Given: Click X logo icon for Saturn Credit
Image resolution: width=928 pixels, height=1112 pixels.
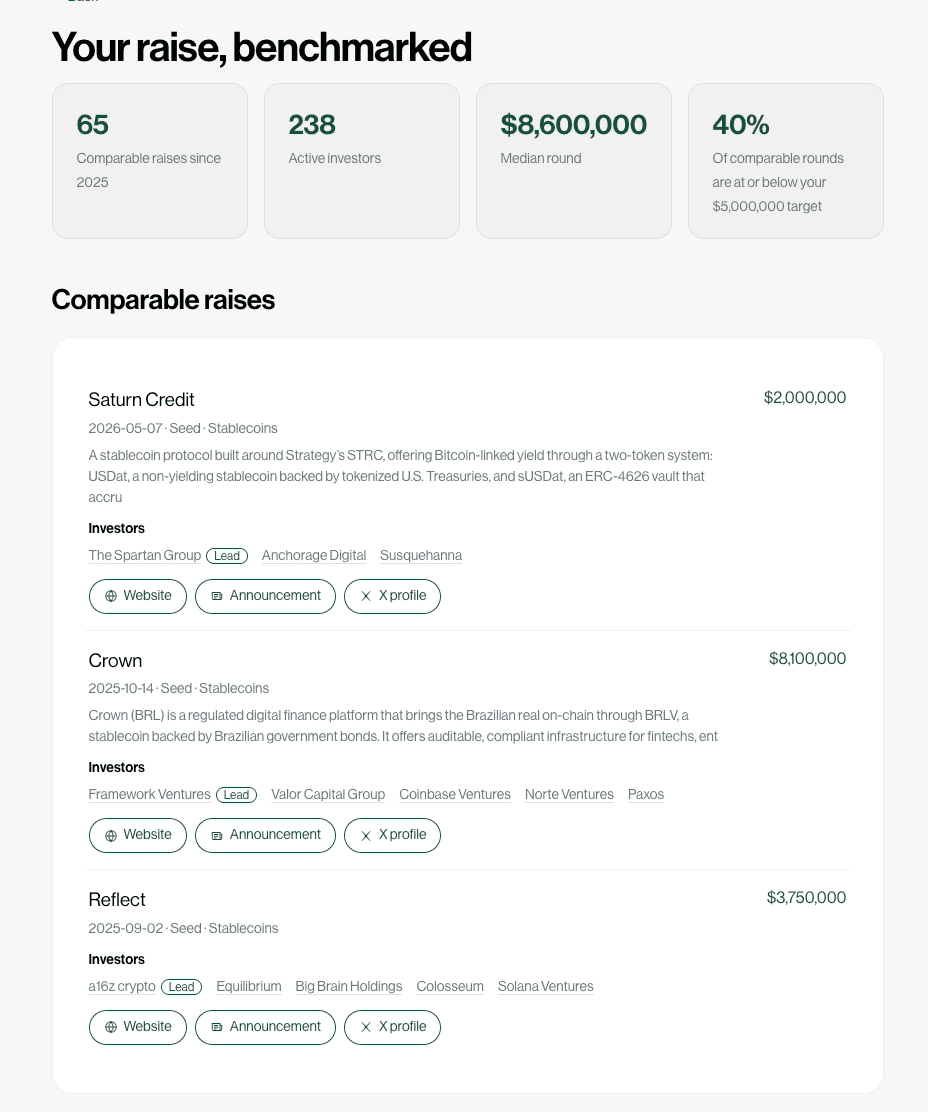Looking at the screenshot, I should click(x=366, y=596).
